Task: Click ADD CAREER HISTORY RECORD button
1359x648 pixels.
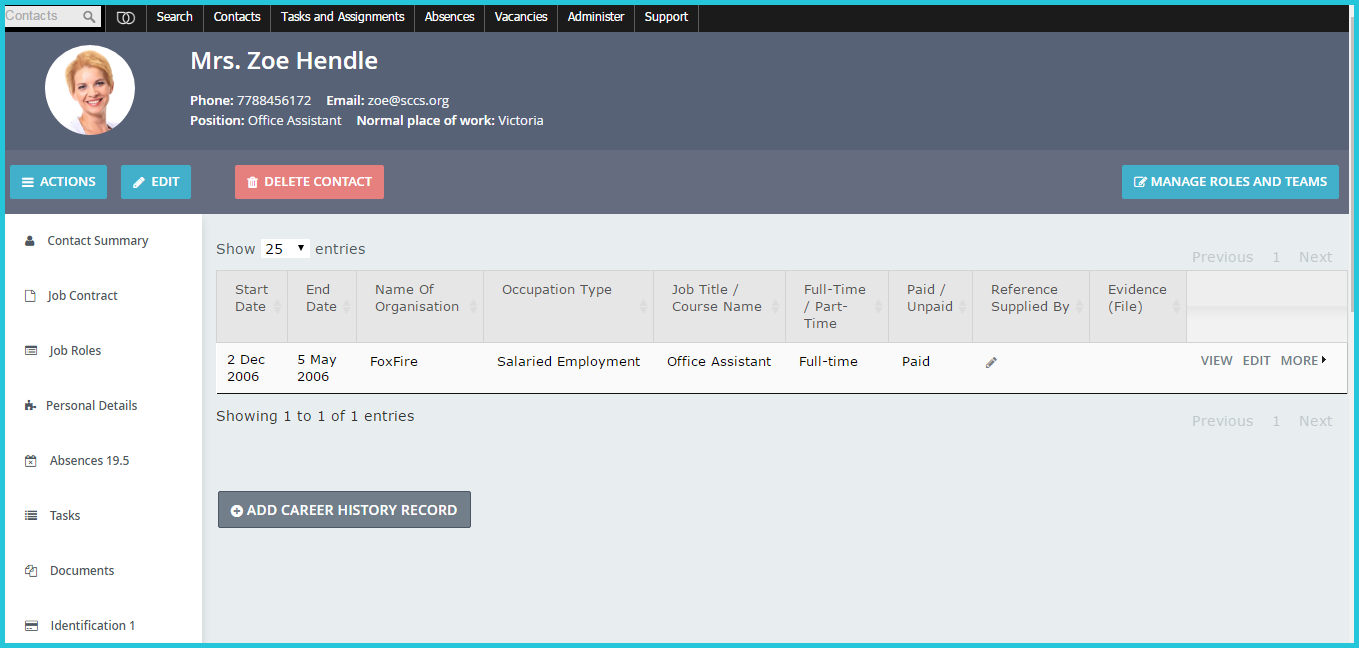Action: click(344, 510)
